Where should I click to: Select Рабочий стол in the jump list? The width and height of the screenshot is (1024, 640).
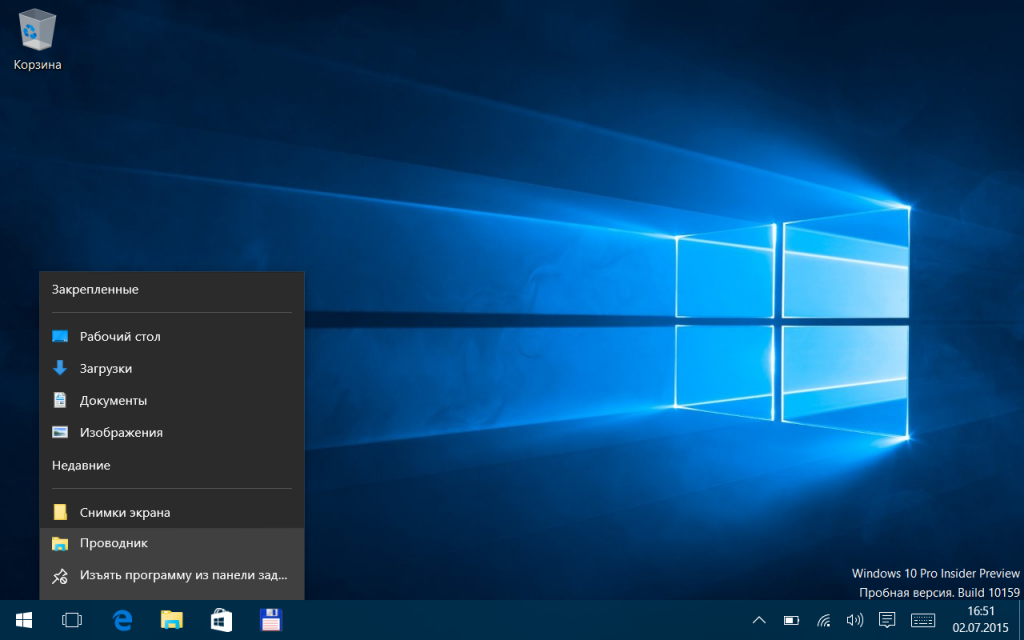(120, 337)
